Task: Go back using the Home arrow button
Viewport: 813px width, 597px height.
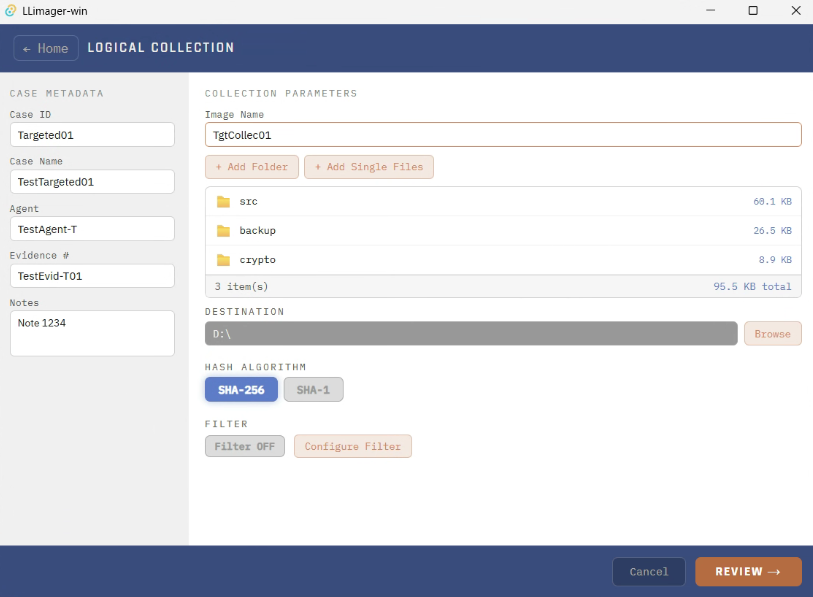Action: pyautogui.click(x=46, y=48)
